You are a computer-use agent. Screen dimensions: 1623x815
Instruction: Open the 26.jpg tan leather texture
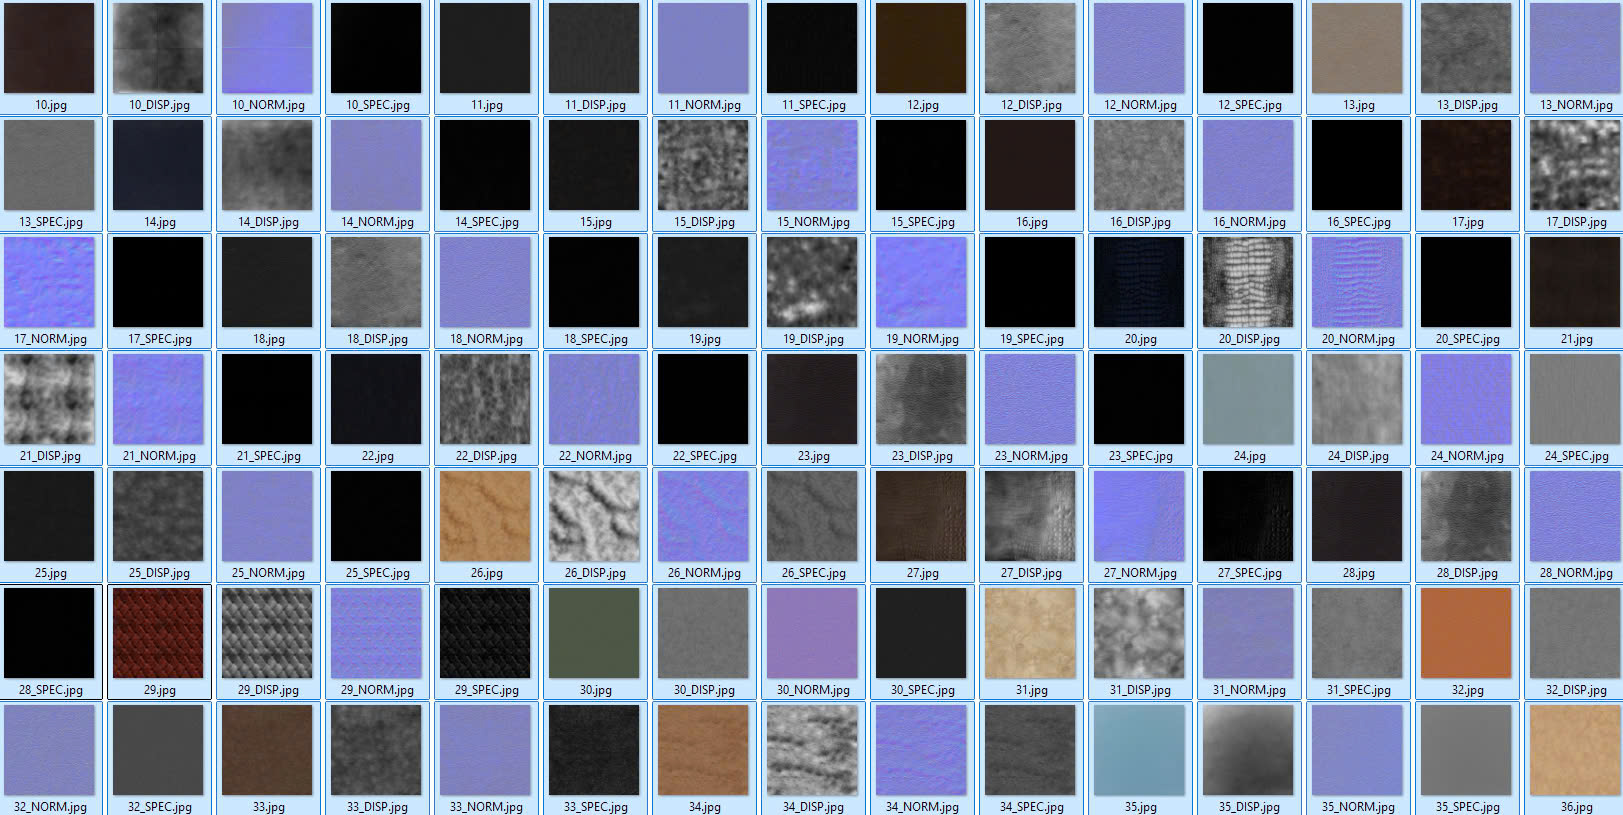coord(485,516)
